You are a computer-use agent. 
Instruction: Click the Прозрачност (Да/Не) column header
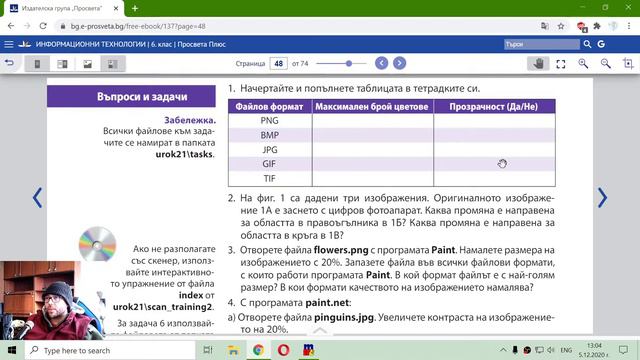(x=493, y=107)
